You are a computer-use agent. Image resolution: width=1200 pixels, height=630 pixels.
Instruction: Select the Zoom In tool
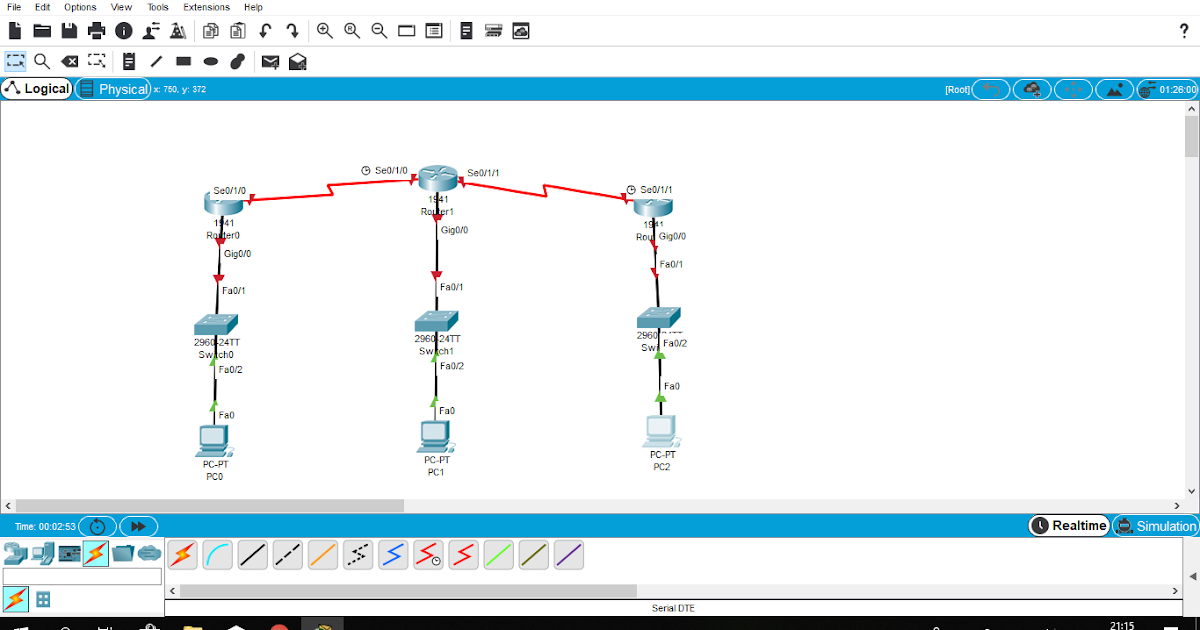pos(324,30)
